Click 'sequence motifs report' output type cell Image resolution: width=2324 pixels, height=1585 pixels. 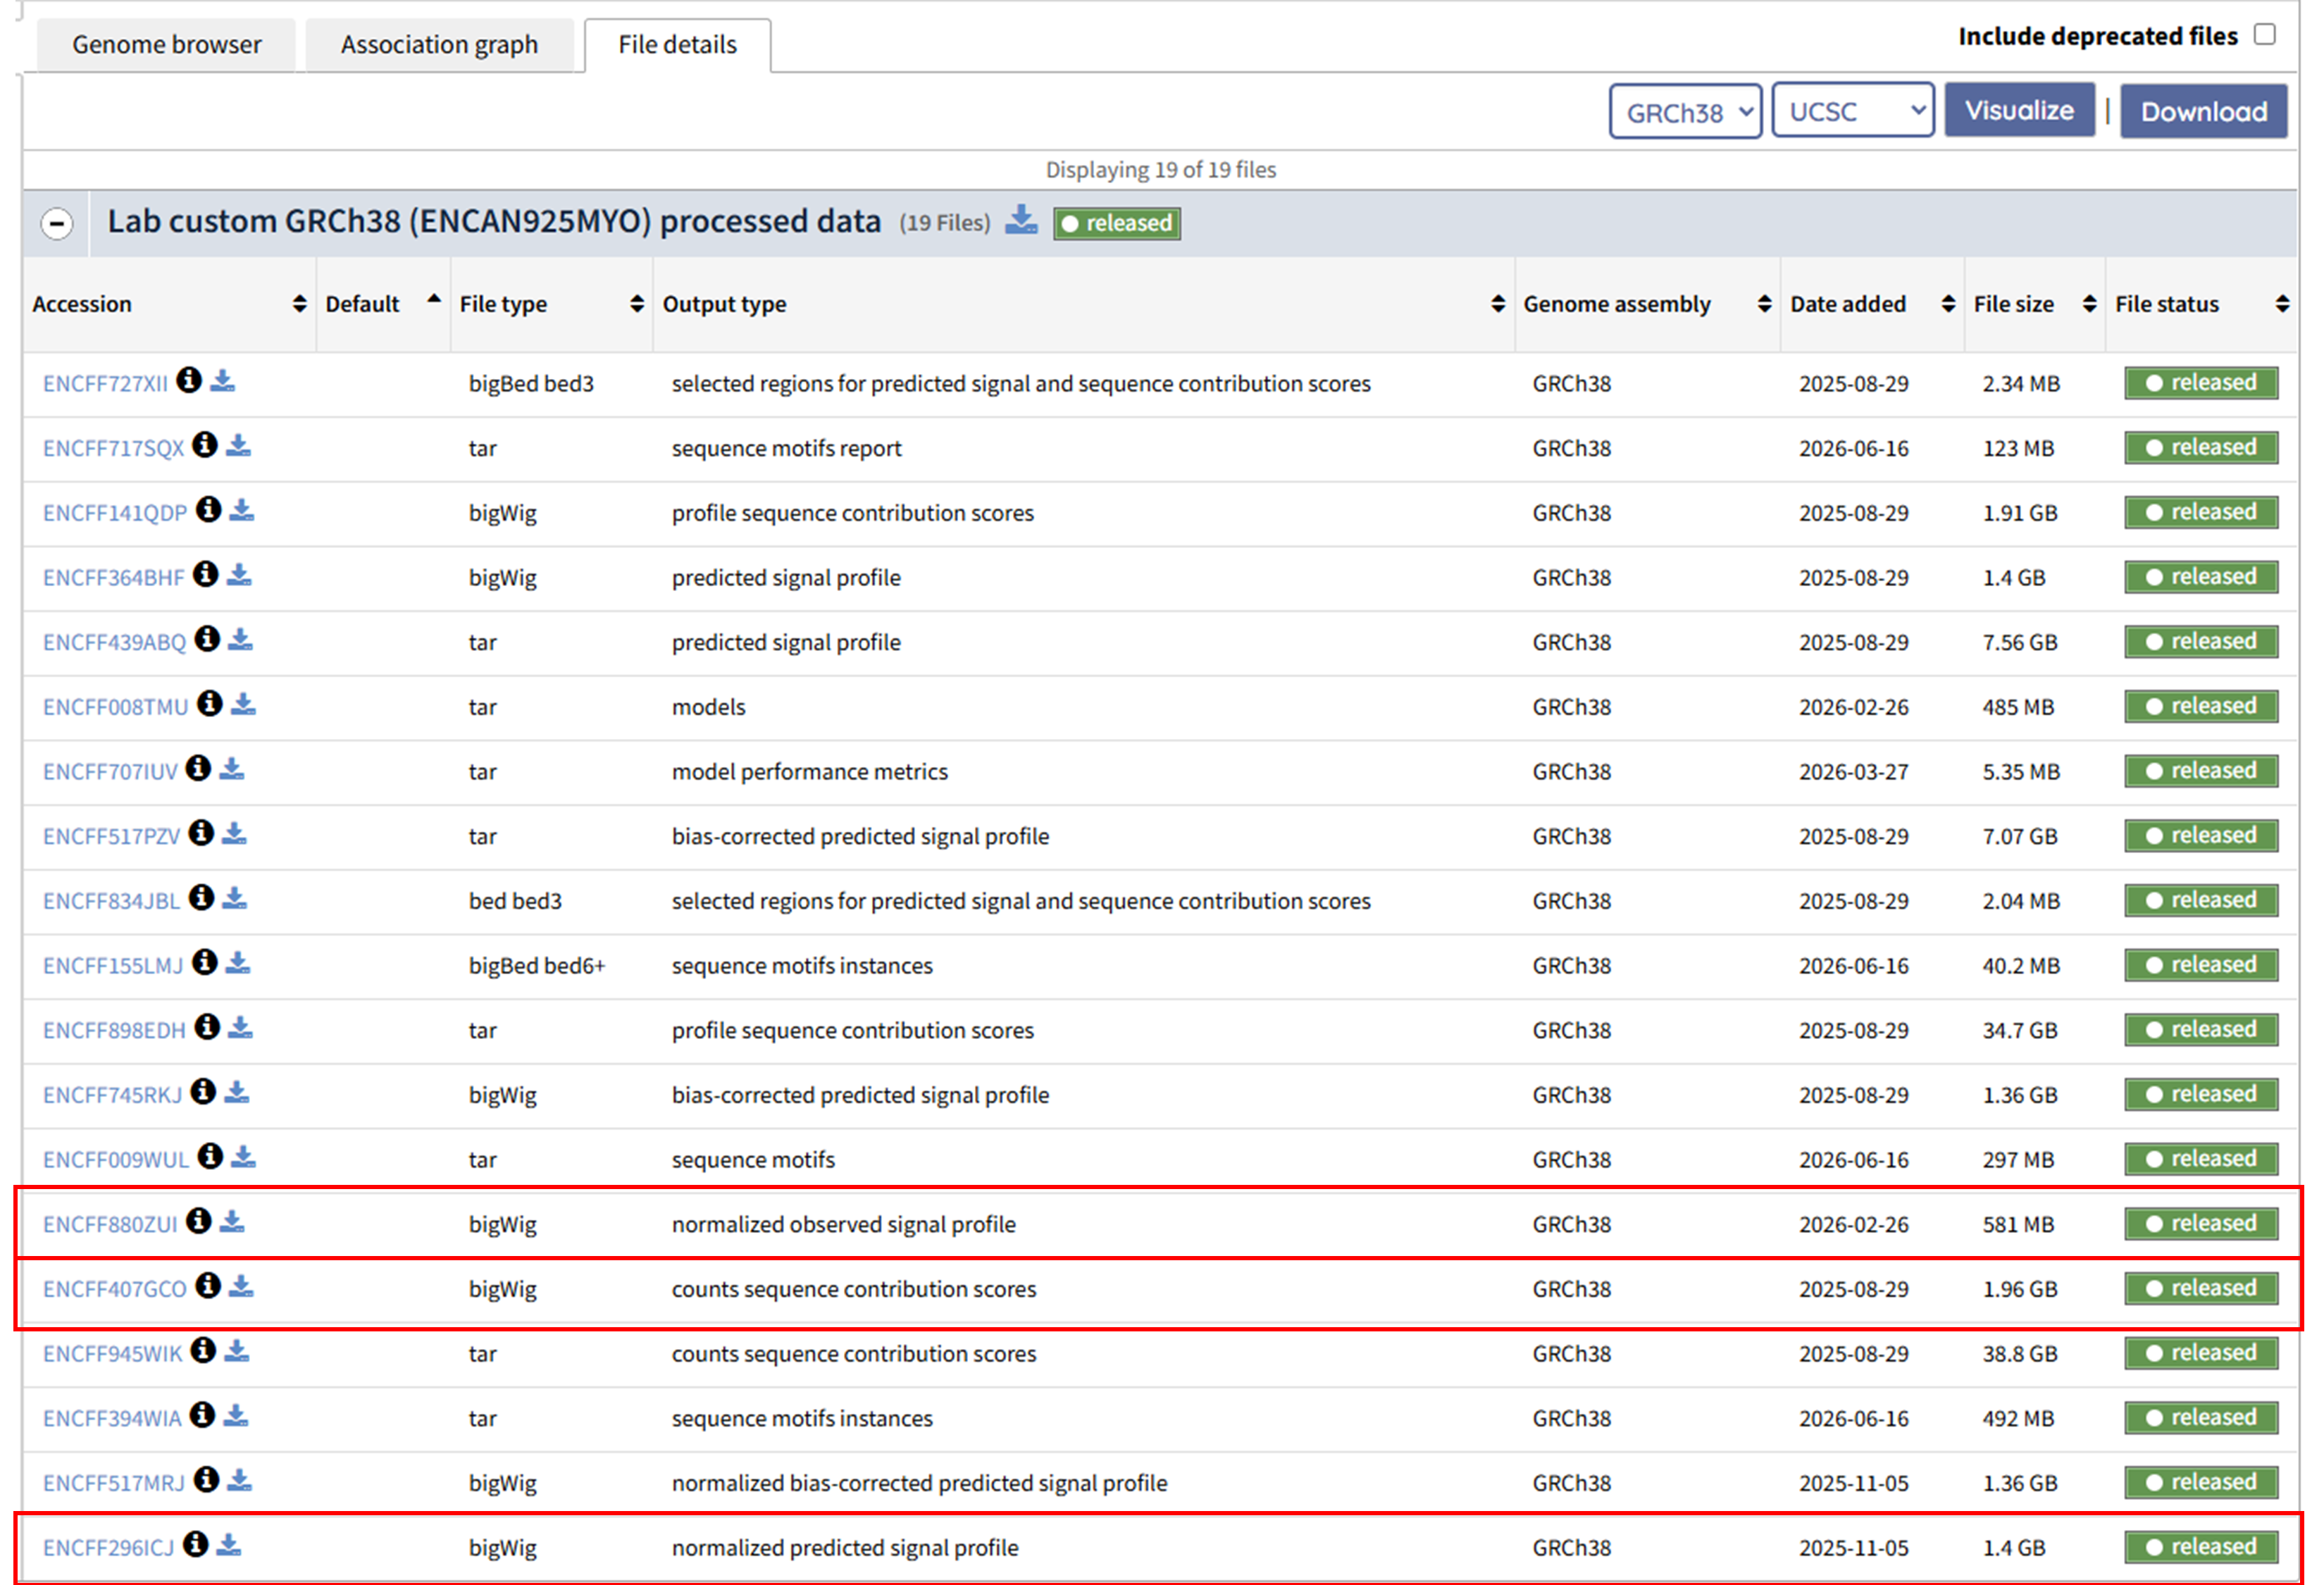point(786,449)
